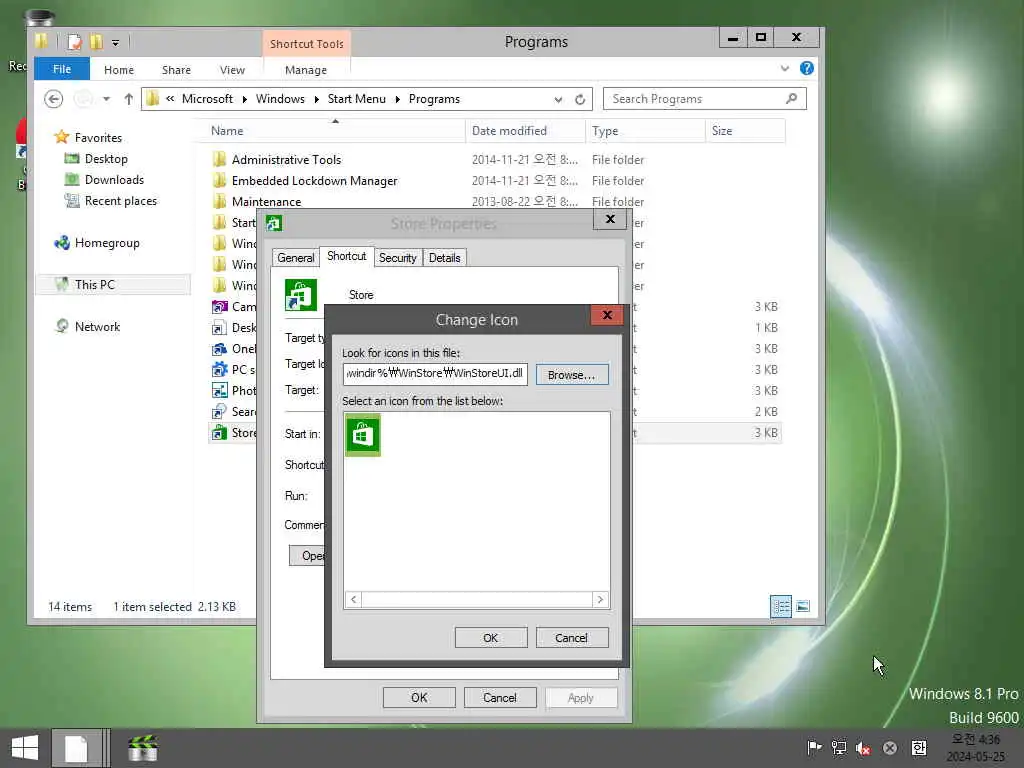Viewport: 1024px width, 768px height.
Task: Expand address bar history dropdown
Action: pyautogui.click(x=558, y=99)
